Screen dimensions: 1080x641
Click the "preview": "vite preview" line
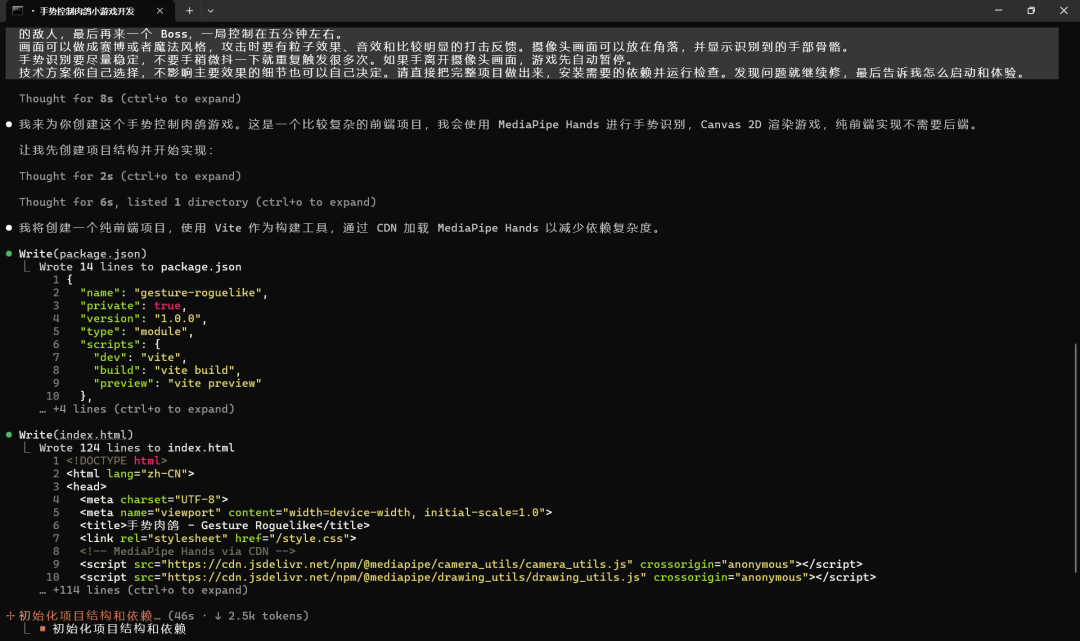coord(178,383)
